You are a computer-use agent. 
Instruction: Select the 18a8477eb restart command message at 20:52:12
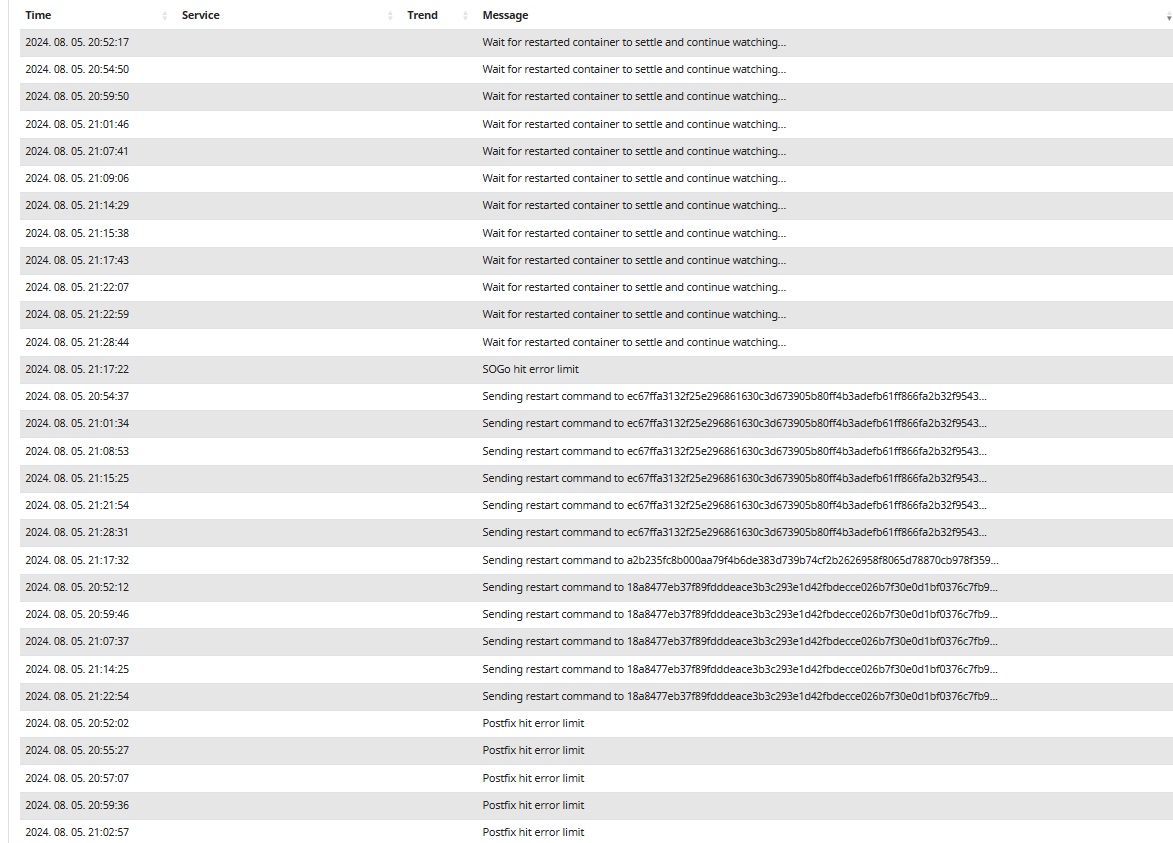pyautogui.click(x=740, y=587)
